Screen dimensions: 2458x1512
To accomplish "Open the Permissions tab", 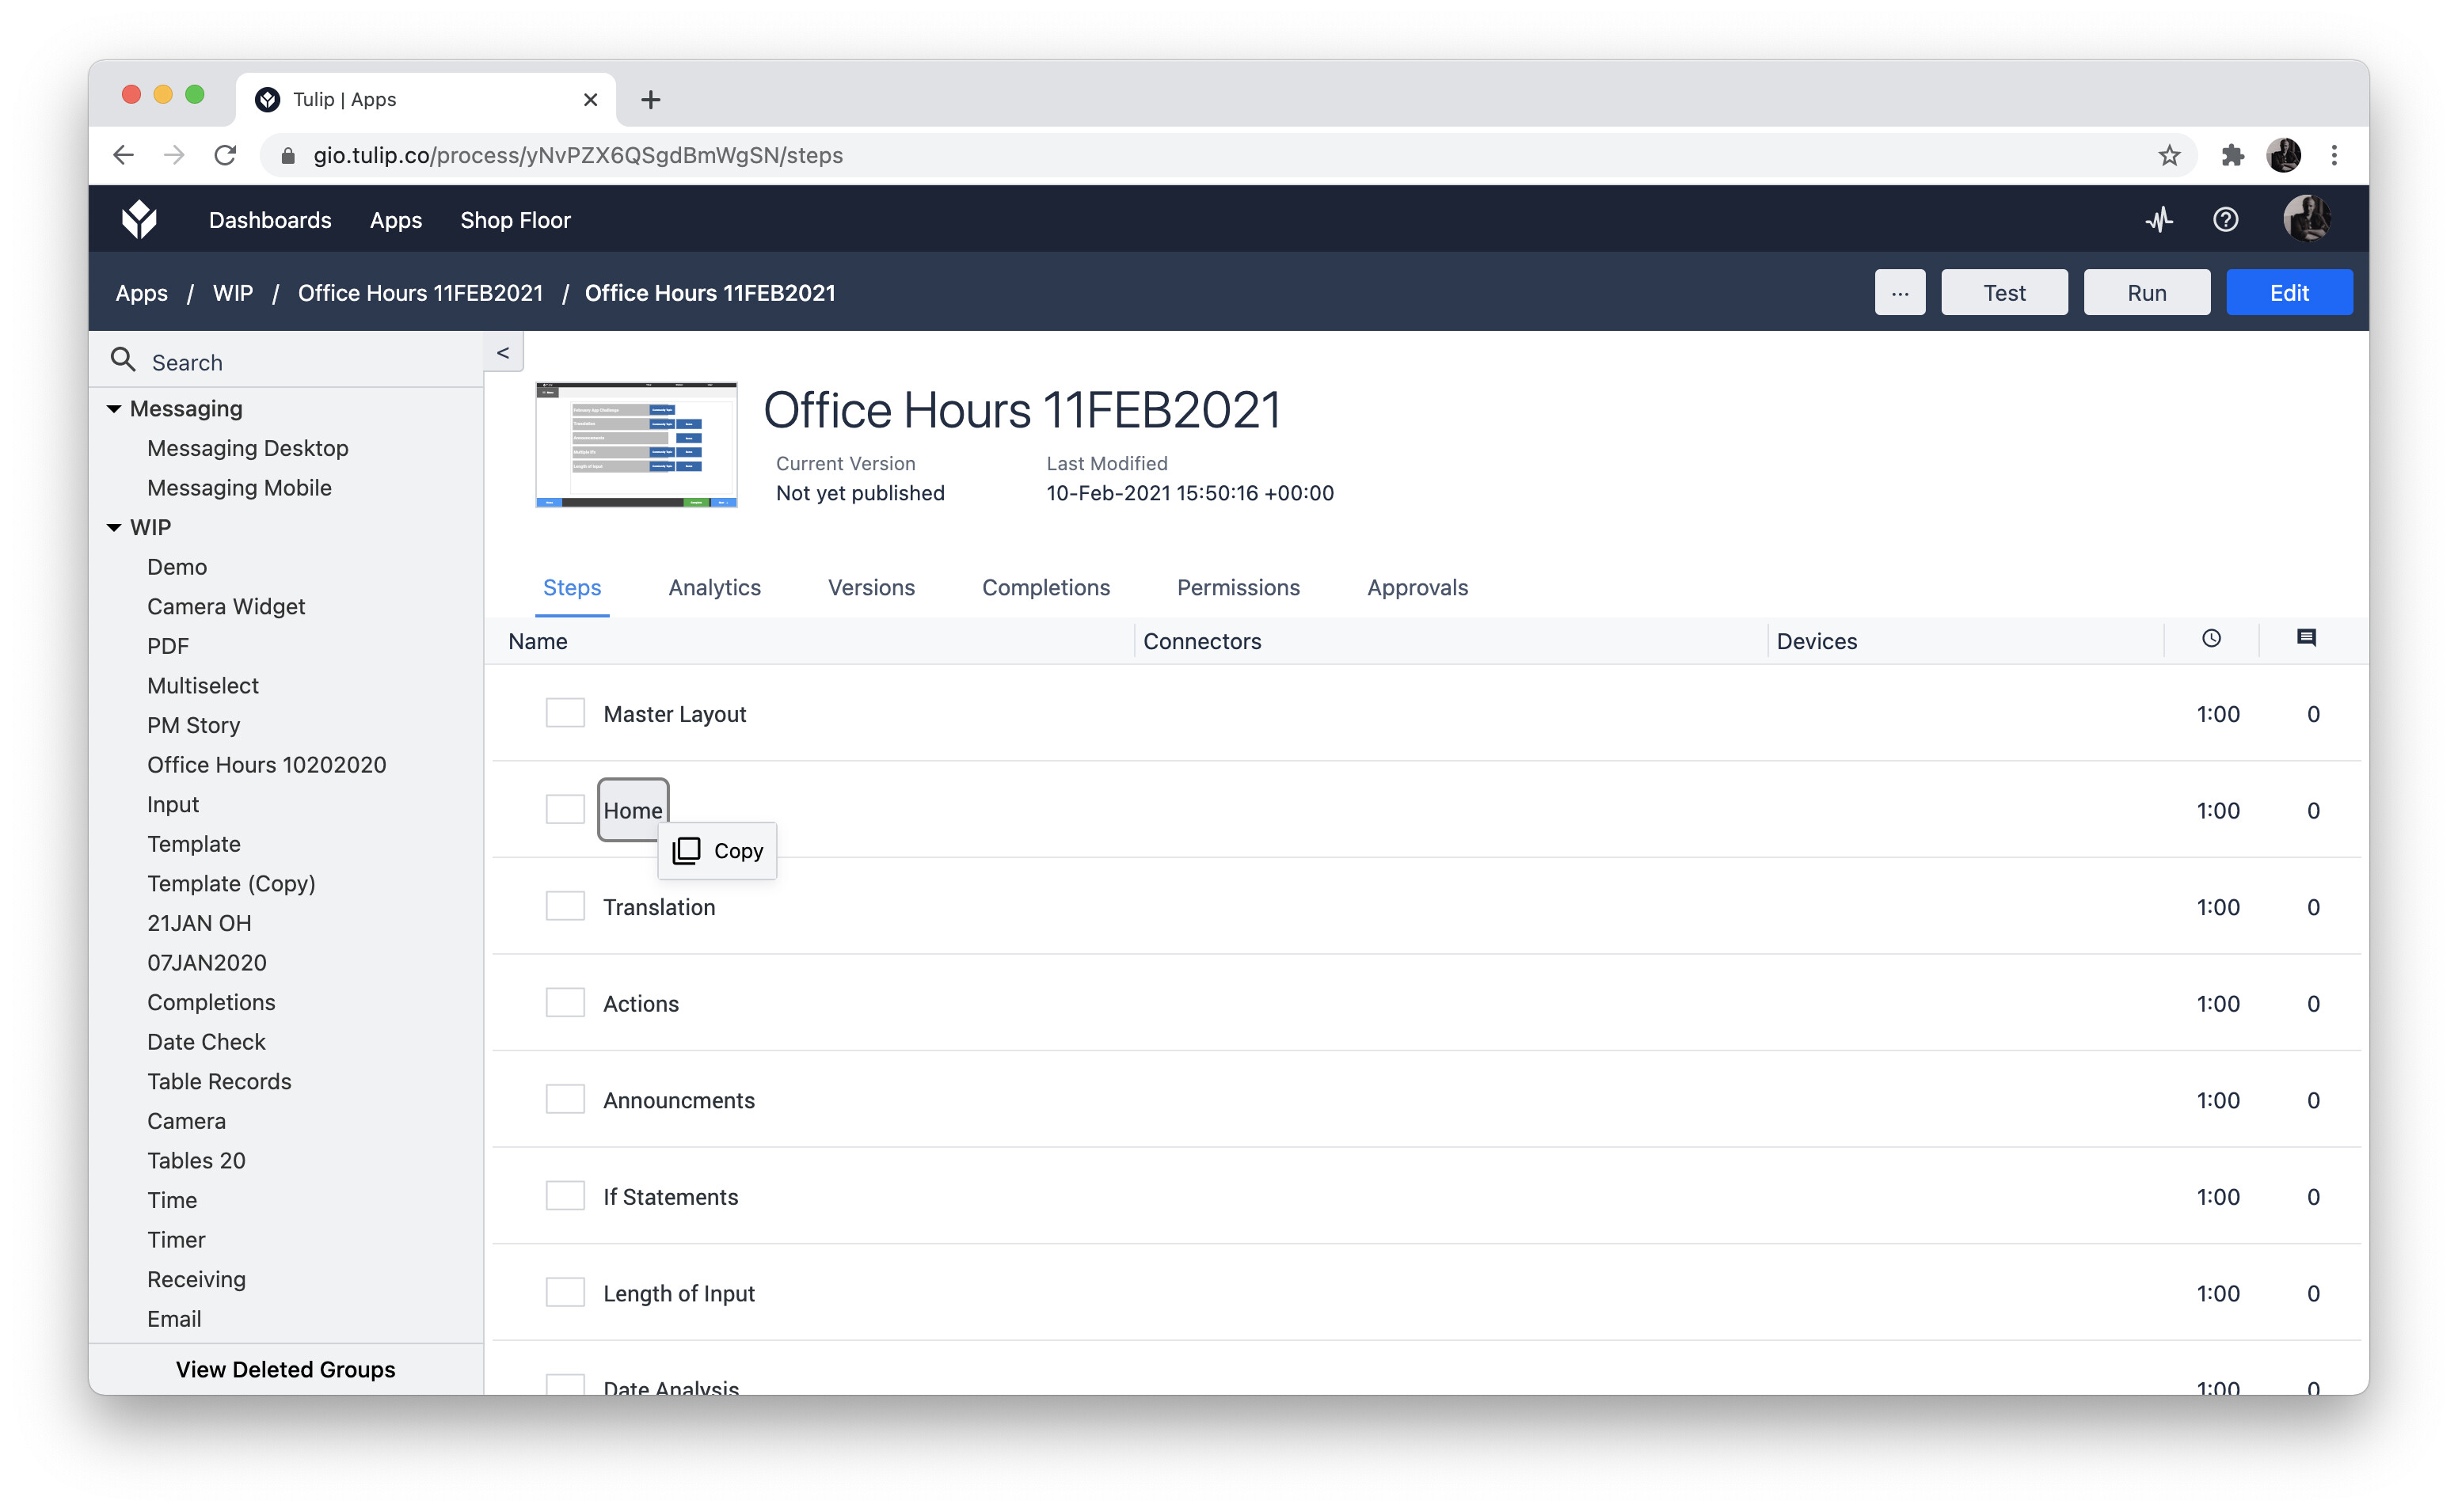I will tap(1237, 588).
